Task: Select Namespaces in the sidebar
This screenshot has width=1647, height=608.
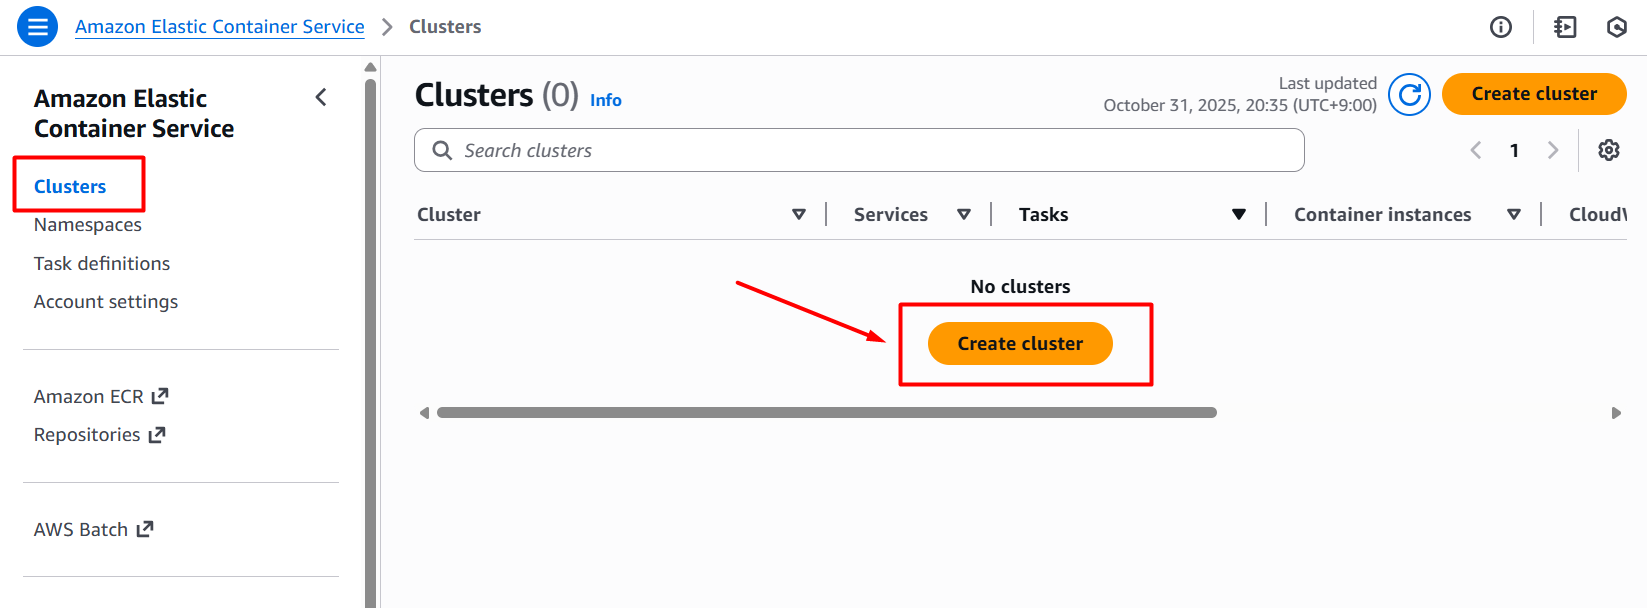Action: click(88, 225)
